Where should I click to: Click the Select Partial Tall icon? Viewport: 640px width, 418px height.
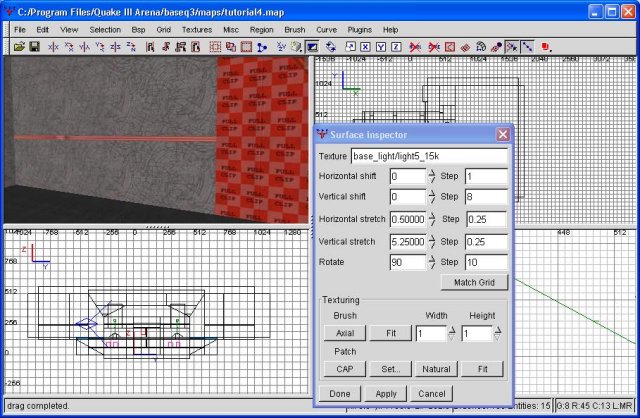[x=181, y=47]
